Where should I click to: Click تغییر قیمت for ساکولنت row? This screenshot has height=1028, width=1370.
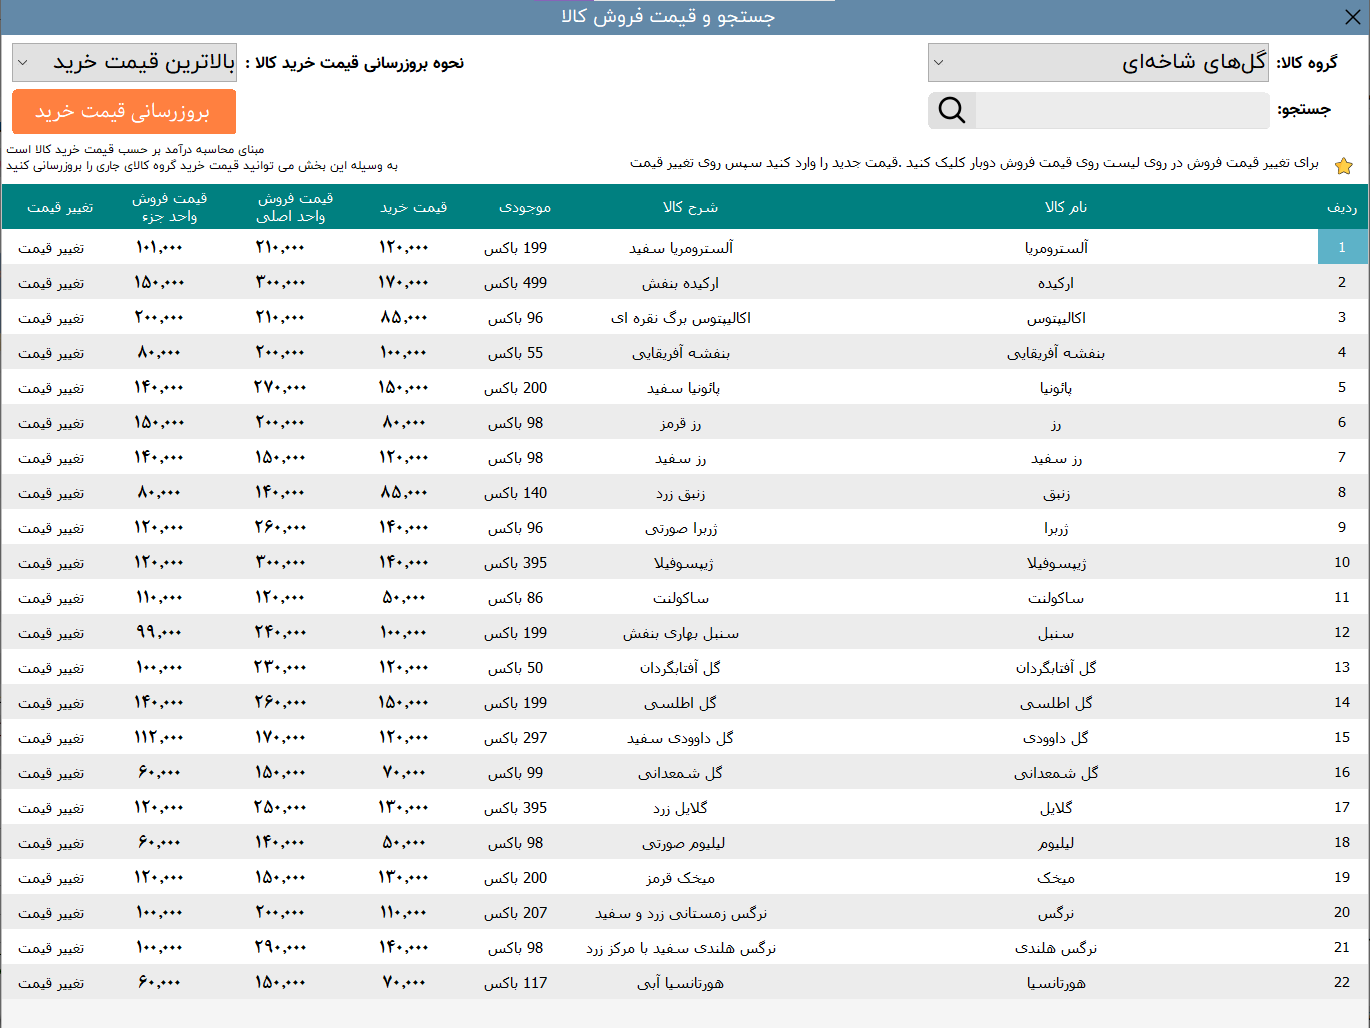click(51, 598)
